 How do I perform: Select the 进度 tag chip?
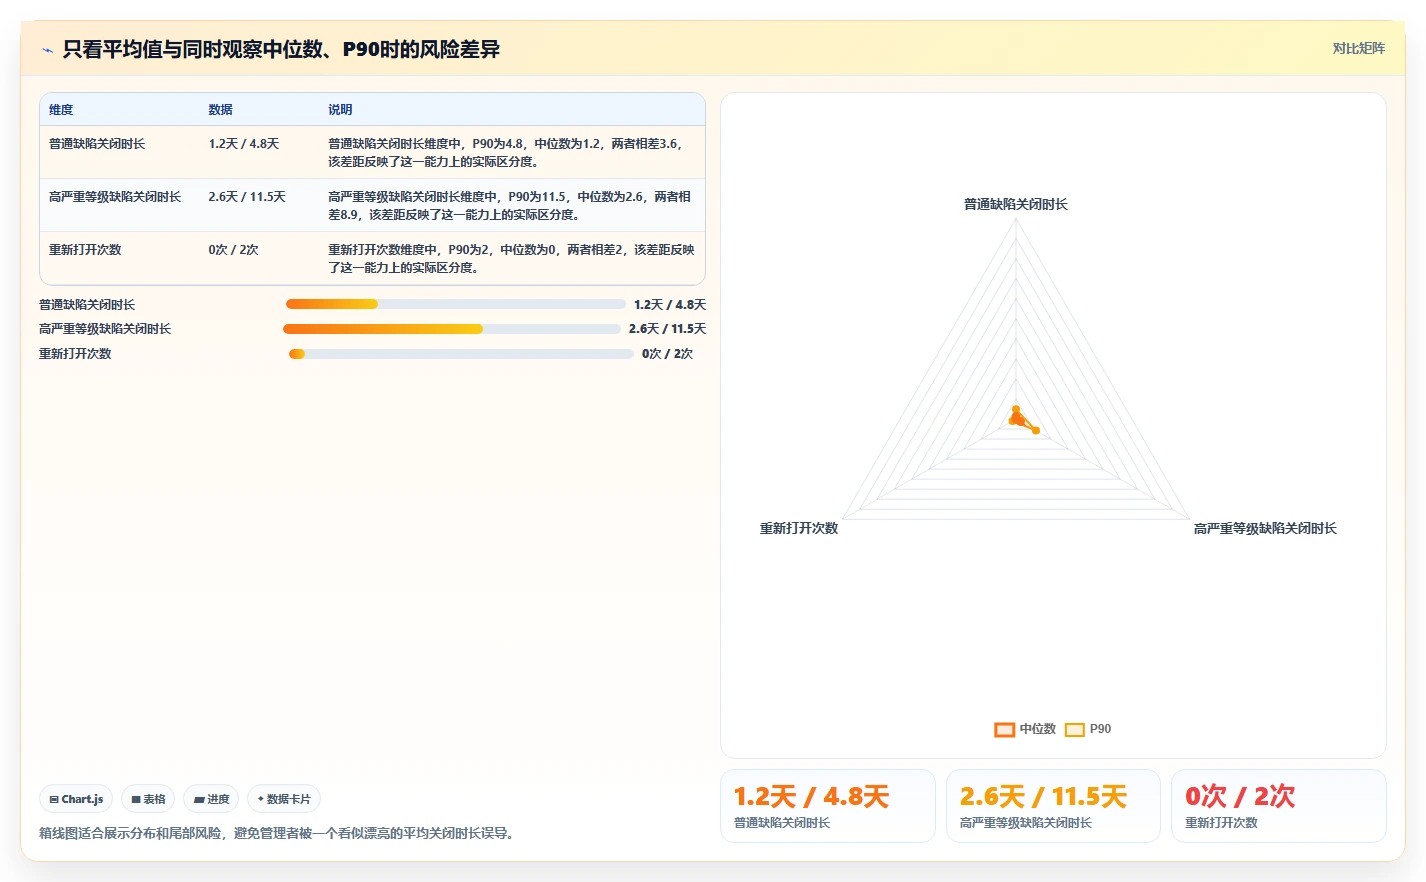[211, 799]
